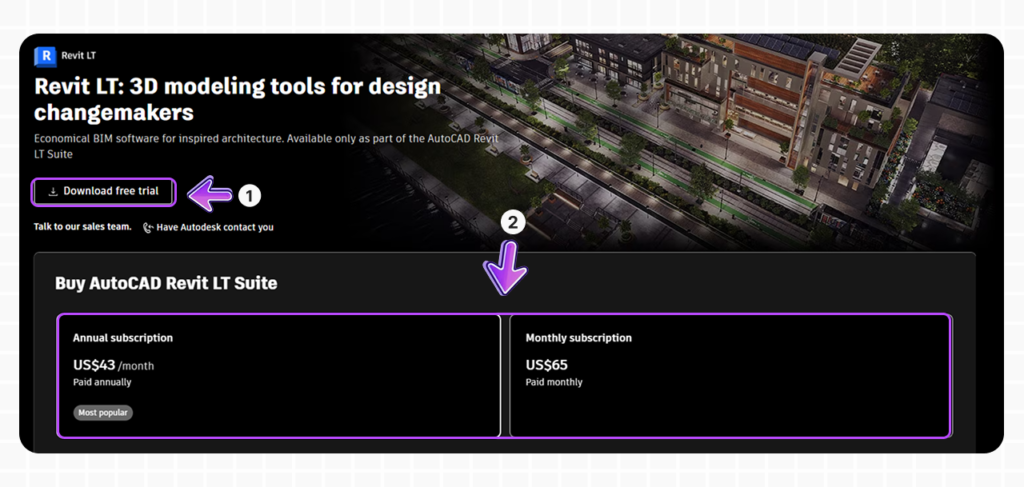Click the numbered circle 2 annotation
The image size is (1024, 487).
click(512, 224)
